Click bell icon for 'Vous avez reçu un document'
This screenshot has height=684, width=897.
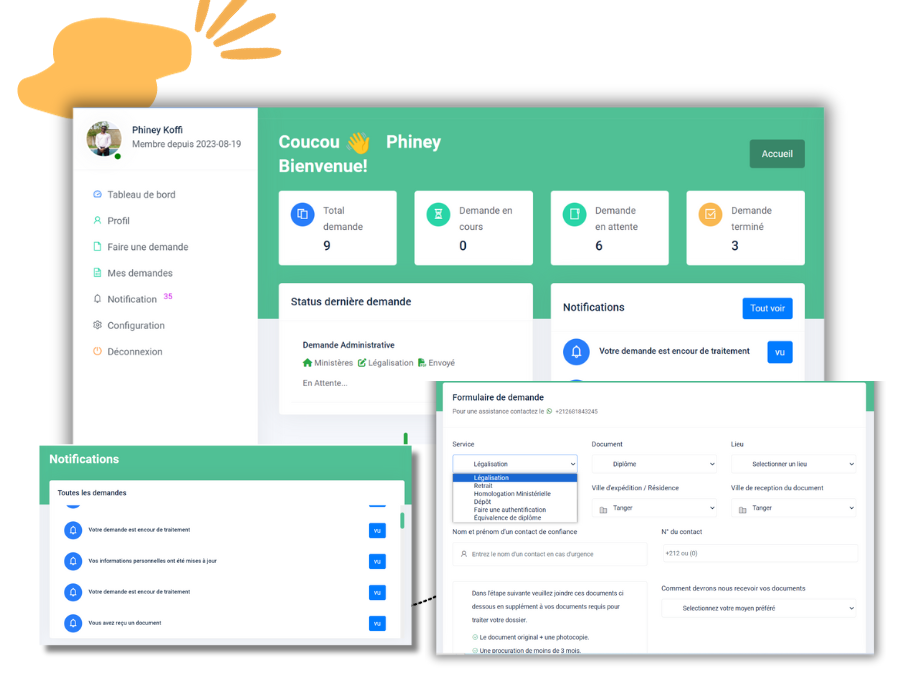coord(73,623)
